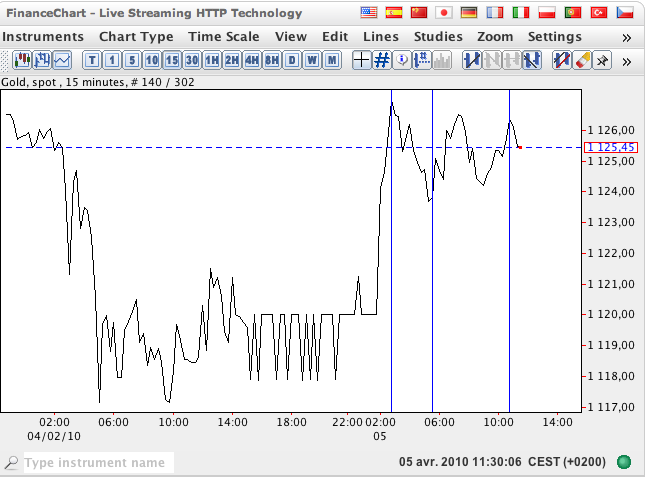Set time scale to 15 minutes
The height and width of the screenshot is (477, 648).
(x=172, y=60)
